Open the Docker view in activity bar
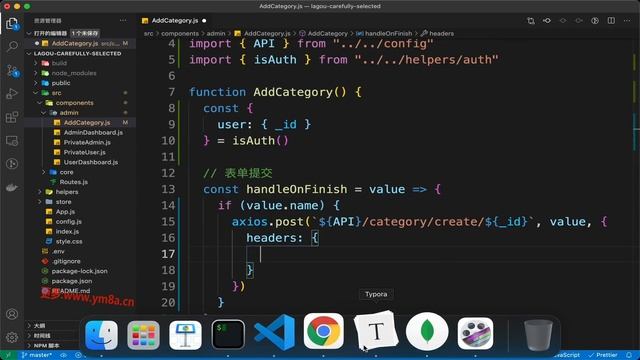The height and width of the screenshot is (360, 640). pyautogui.click(x=12, y=187)
